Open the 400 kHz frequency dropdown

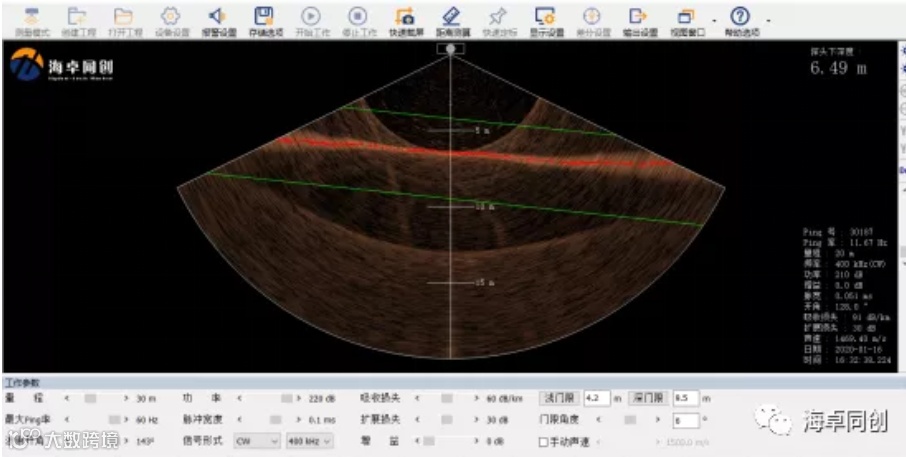[310, 441]
